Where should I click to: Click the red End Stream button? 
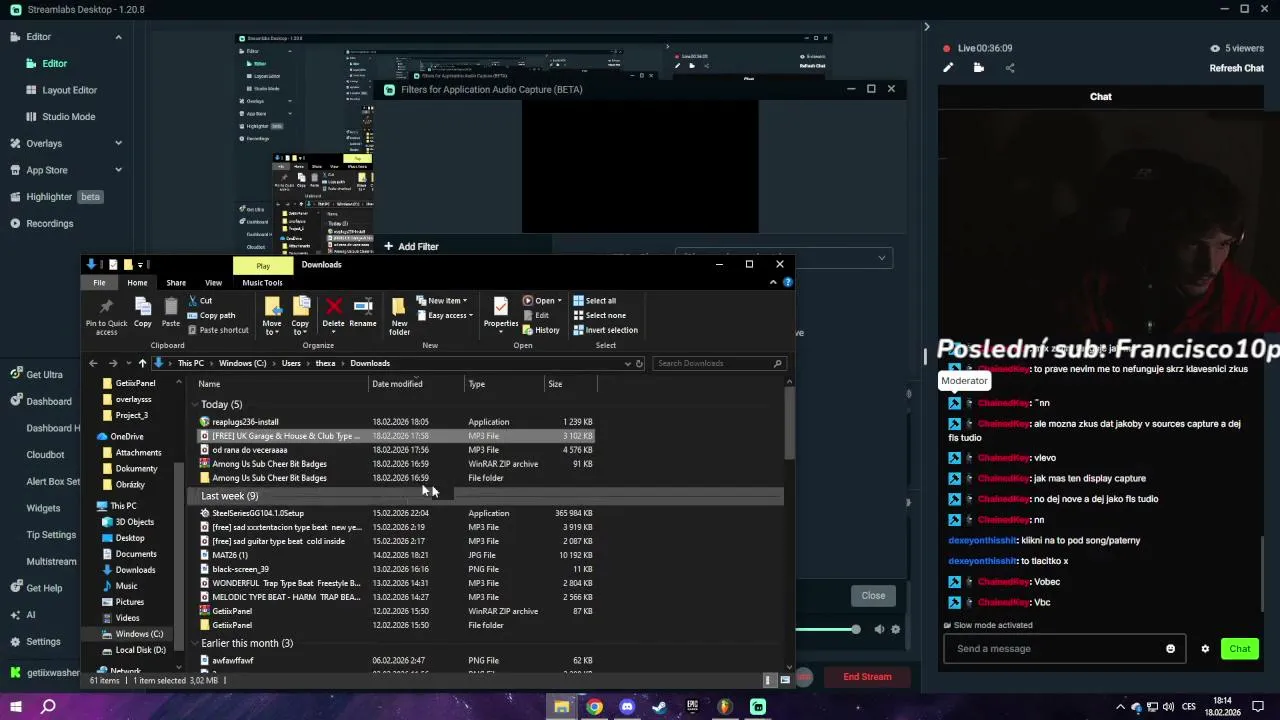867,677
